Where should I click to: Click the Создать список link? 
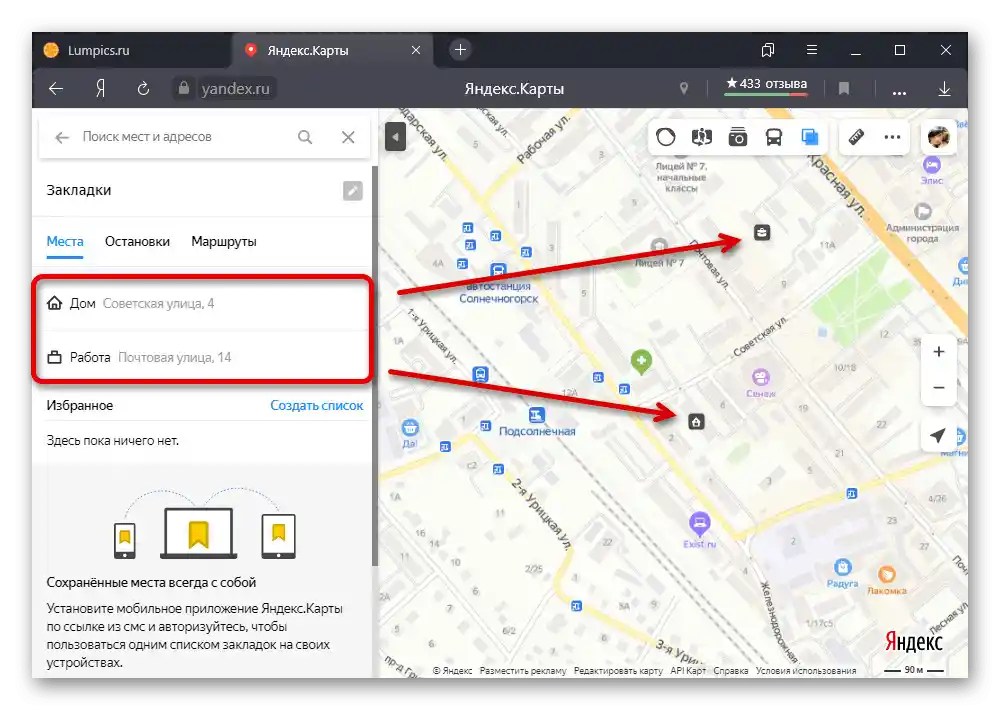coord(317,405)
